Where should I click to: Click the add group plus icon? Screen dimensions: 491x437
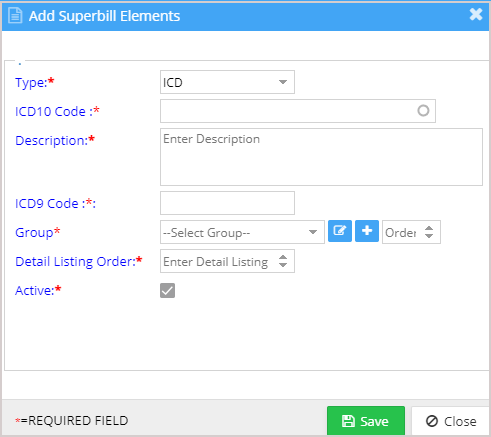tap(367, 231)
